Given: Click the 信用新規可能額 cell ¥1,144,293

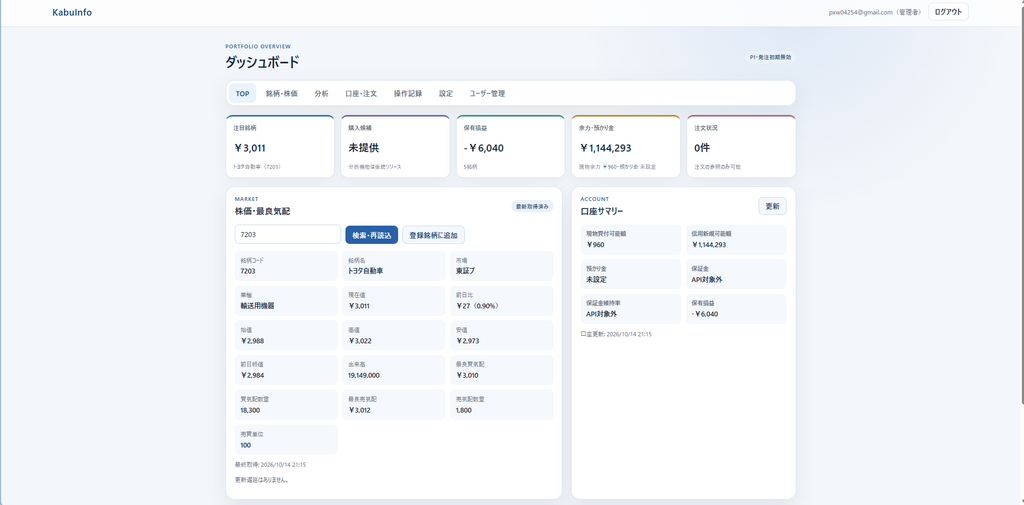Looking at the screenshot, I should pos(736,239).
